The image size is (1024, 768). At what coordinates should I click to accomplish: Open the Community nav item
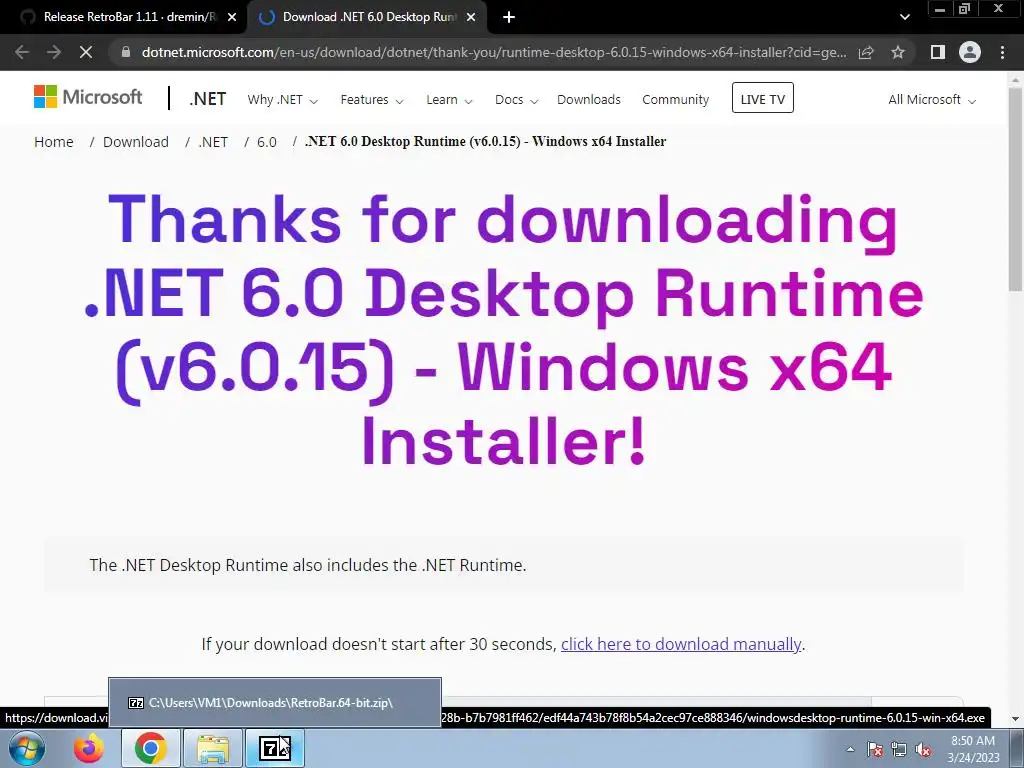point(675,100)
